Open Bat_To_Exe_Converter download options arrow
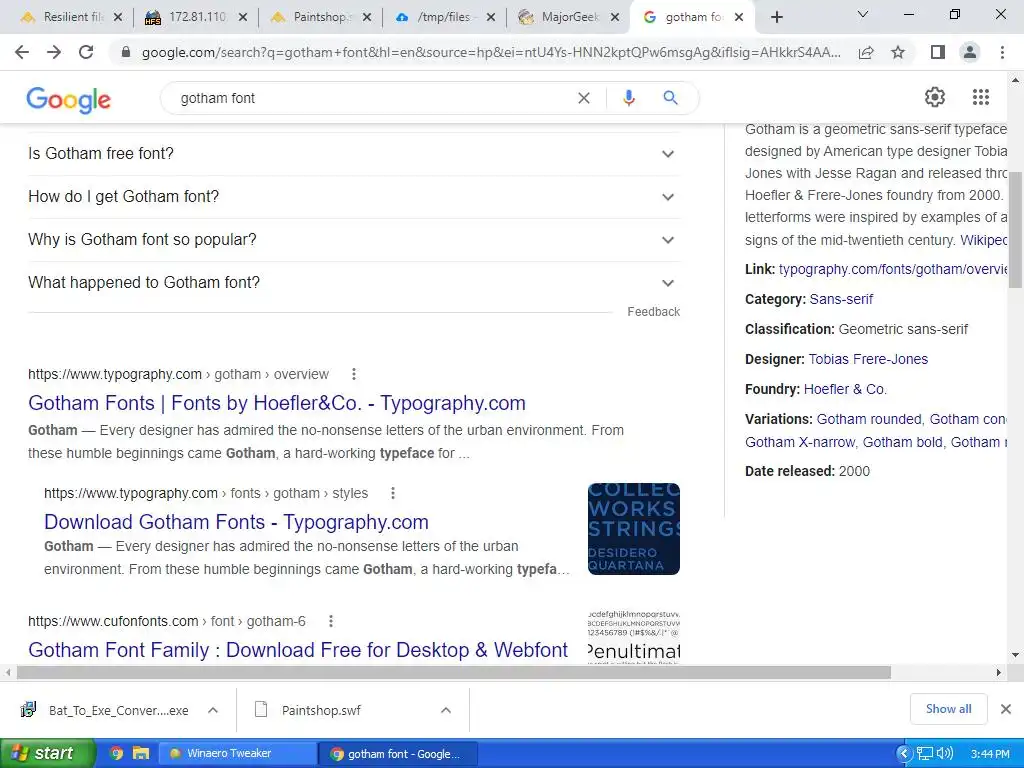The image size is (1024, 768). 213,710
